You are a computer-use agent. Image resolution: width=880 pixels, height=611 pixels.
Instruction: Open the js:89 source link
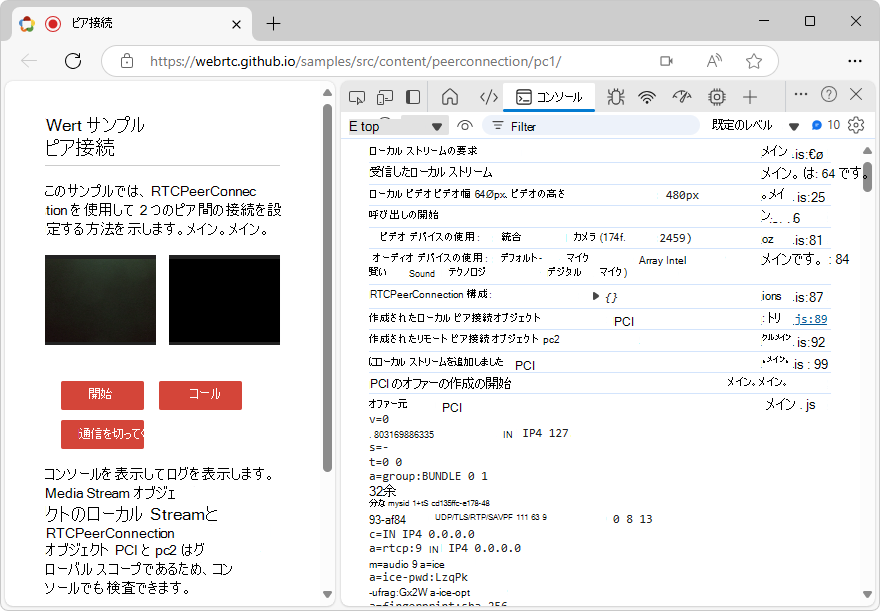pyautogui.click(x=812, y=319)
